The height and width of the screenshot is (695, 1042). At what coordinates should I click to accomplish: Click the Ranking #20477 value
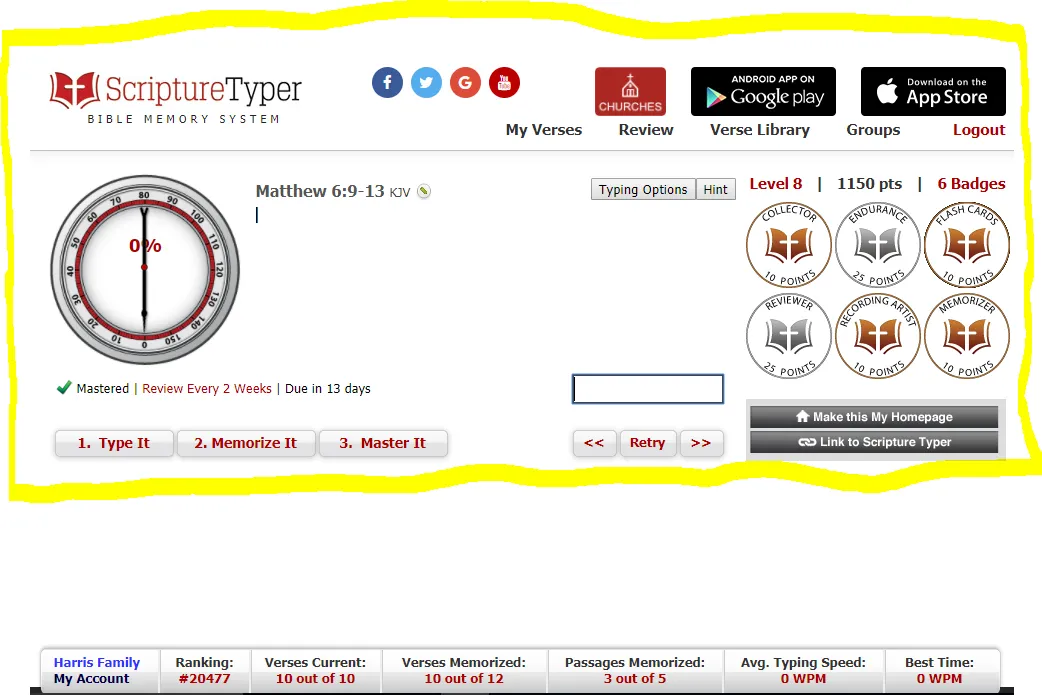(x=205, y=678)
